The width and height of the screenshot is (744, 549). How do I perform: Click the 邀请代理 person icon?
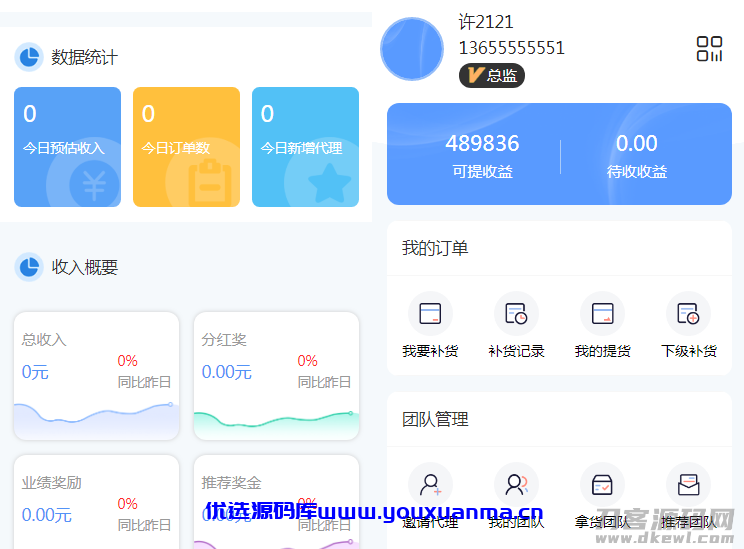pos(430,484)
